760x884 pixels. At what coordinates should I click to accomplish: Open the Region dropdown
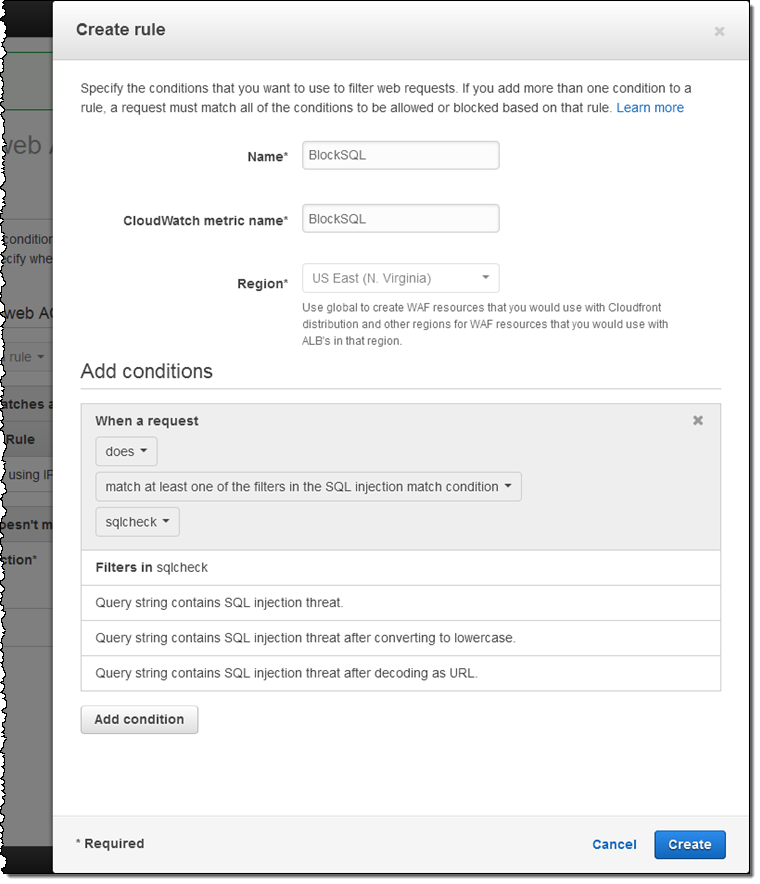coord(400,278)
